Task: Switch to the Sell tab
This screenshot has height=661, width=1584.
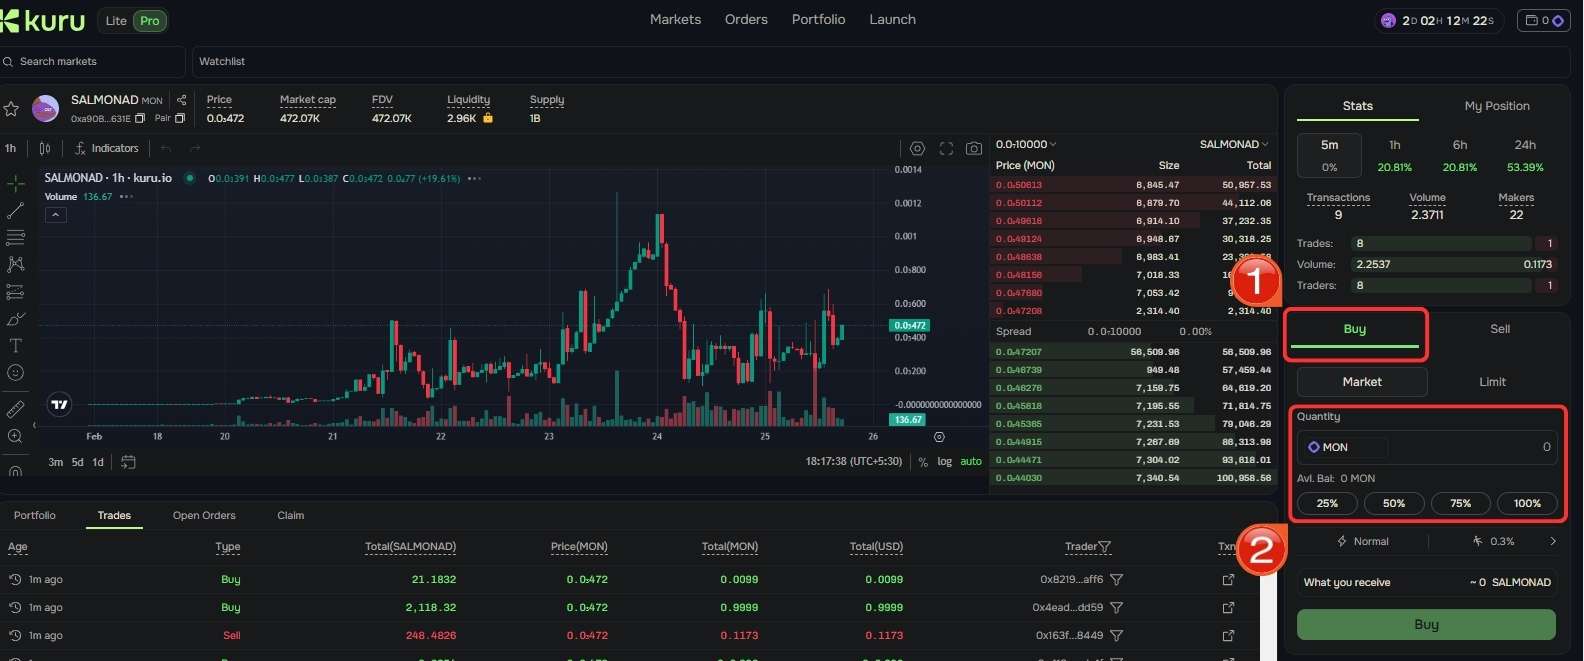Action: pyautogui.click(x=1500, y=329)
